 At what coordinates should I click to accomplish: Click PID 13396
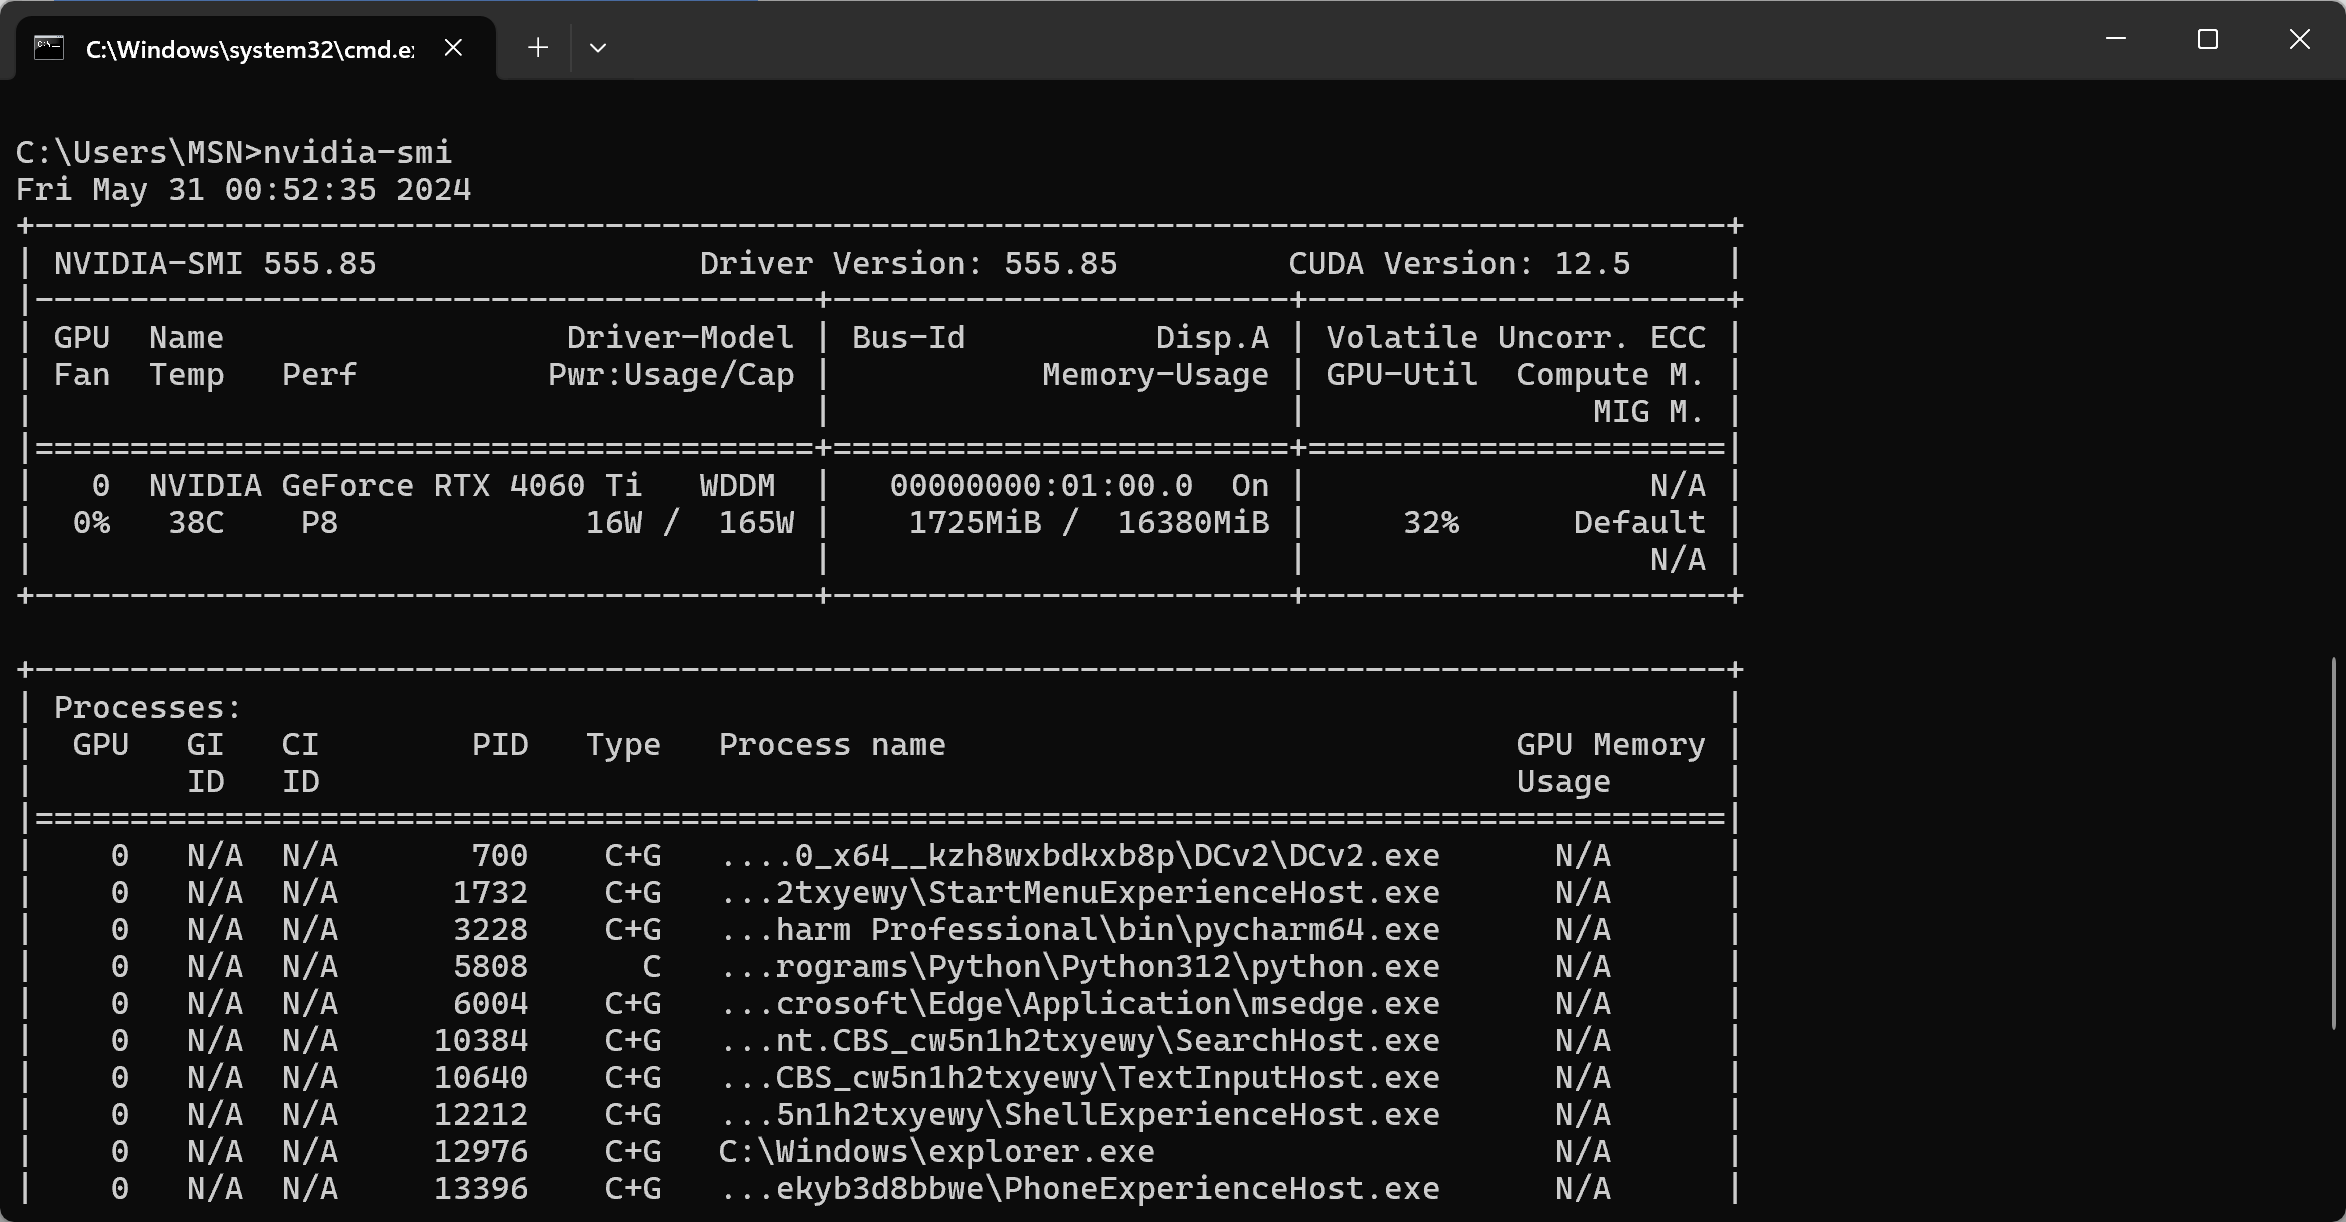481,1188
